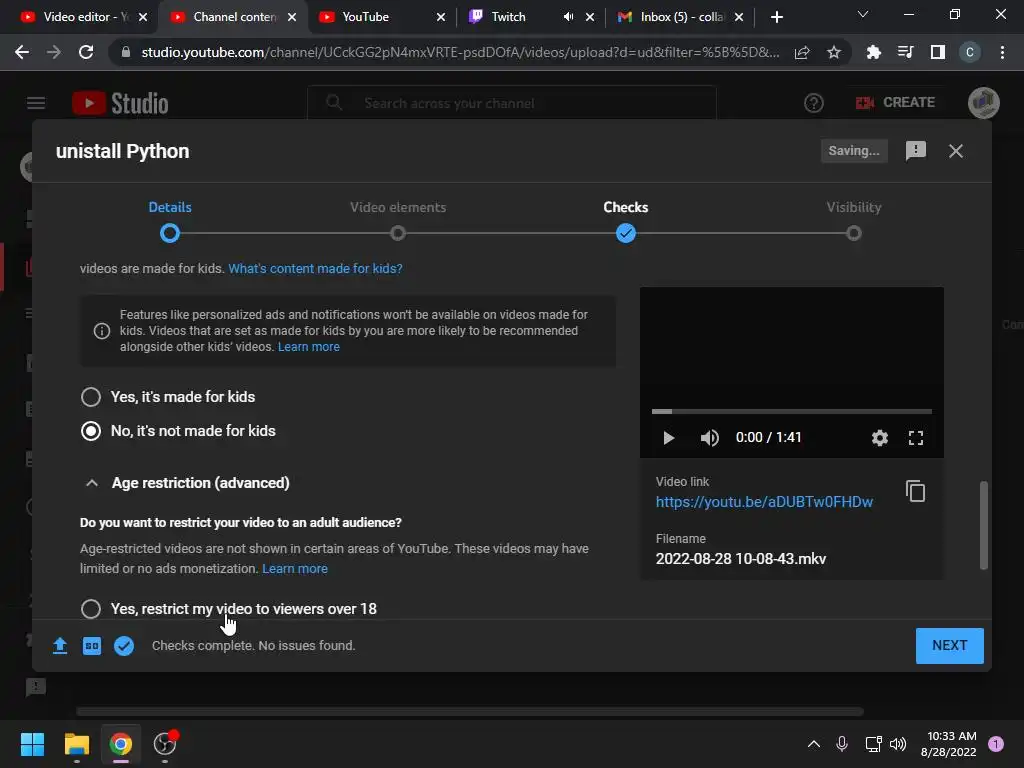Click the Saving... status button
The height and width of the screenshot is (768, 1024).
click(854, 151)
